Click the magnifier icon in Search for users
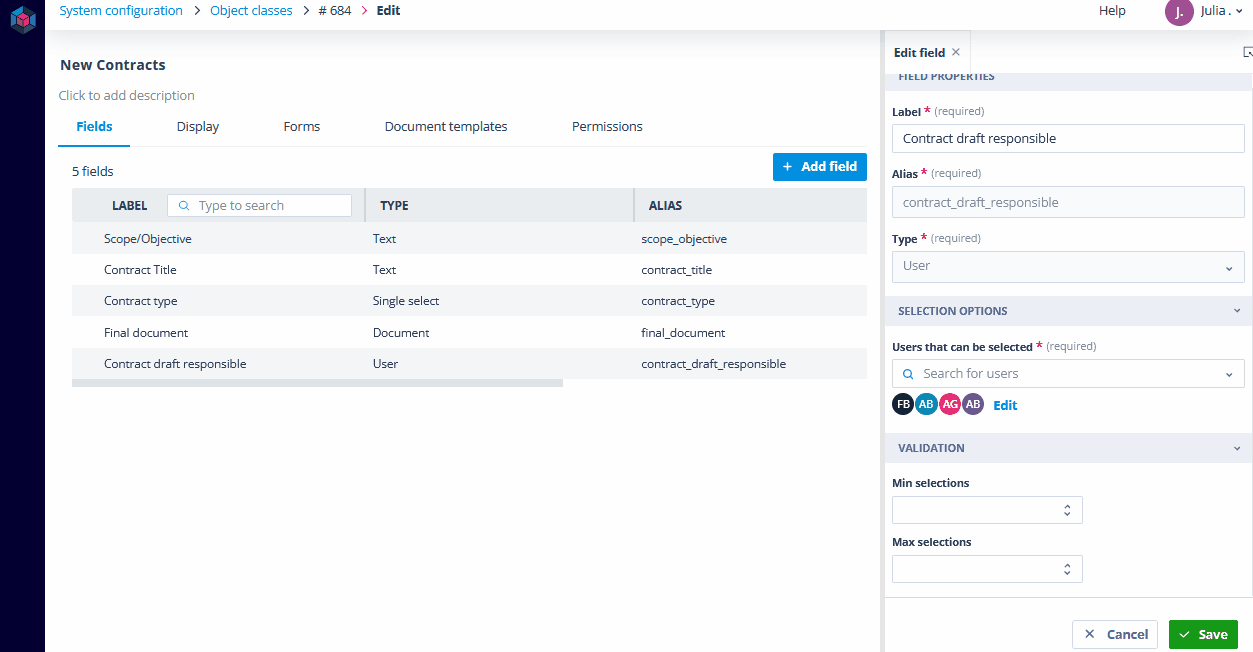Image resolution: width=1253 pixels, height=652 pixels. pos(908,374)
